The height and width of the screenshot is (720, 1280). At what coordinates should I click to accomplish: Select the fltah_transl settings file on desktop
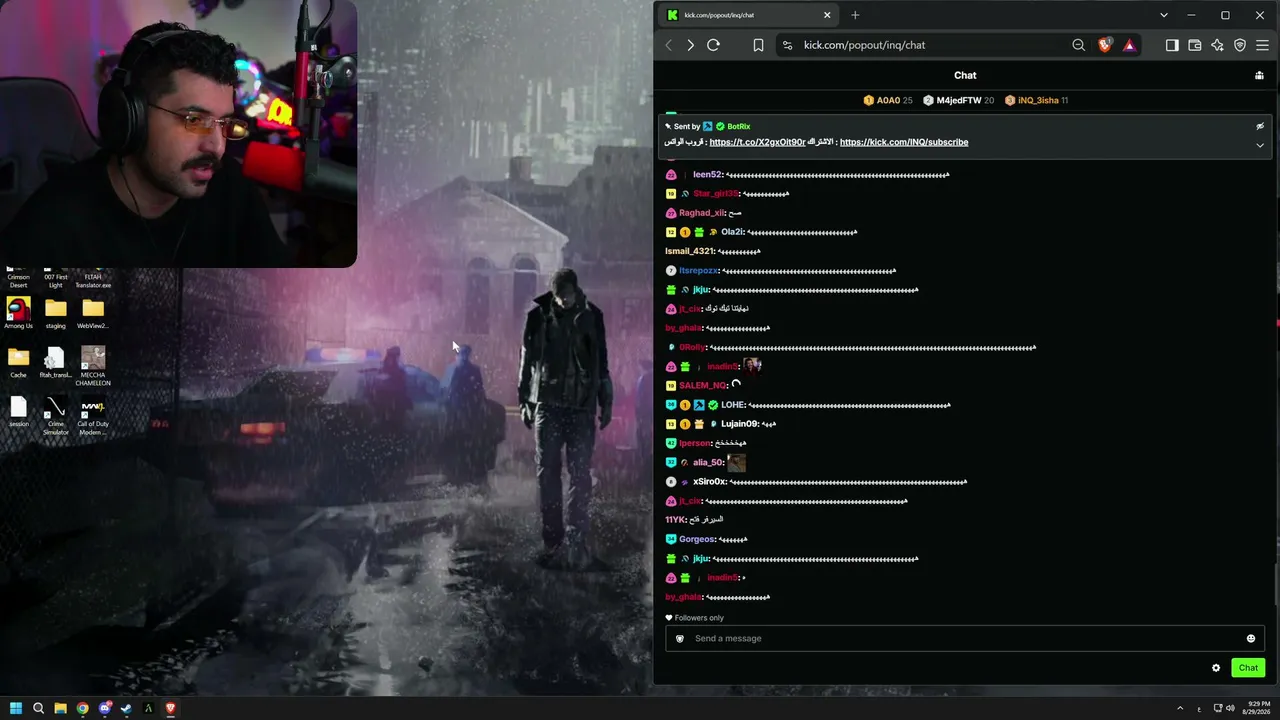pos(56,362)
